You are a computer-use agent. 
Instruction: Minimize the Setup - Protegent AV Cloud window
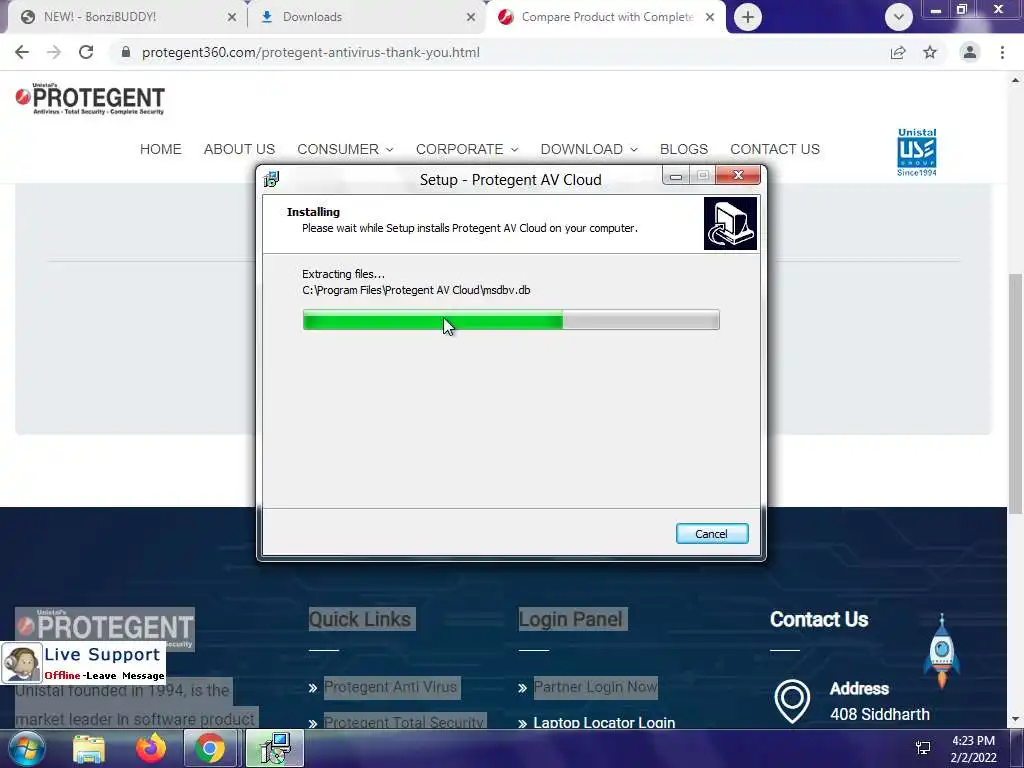click(676, 176)
